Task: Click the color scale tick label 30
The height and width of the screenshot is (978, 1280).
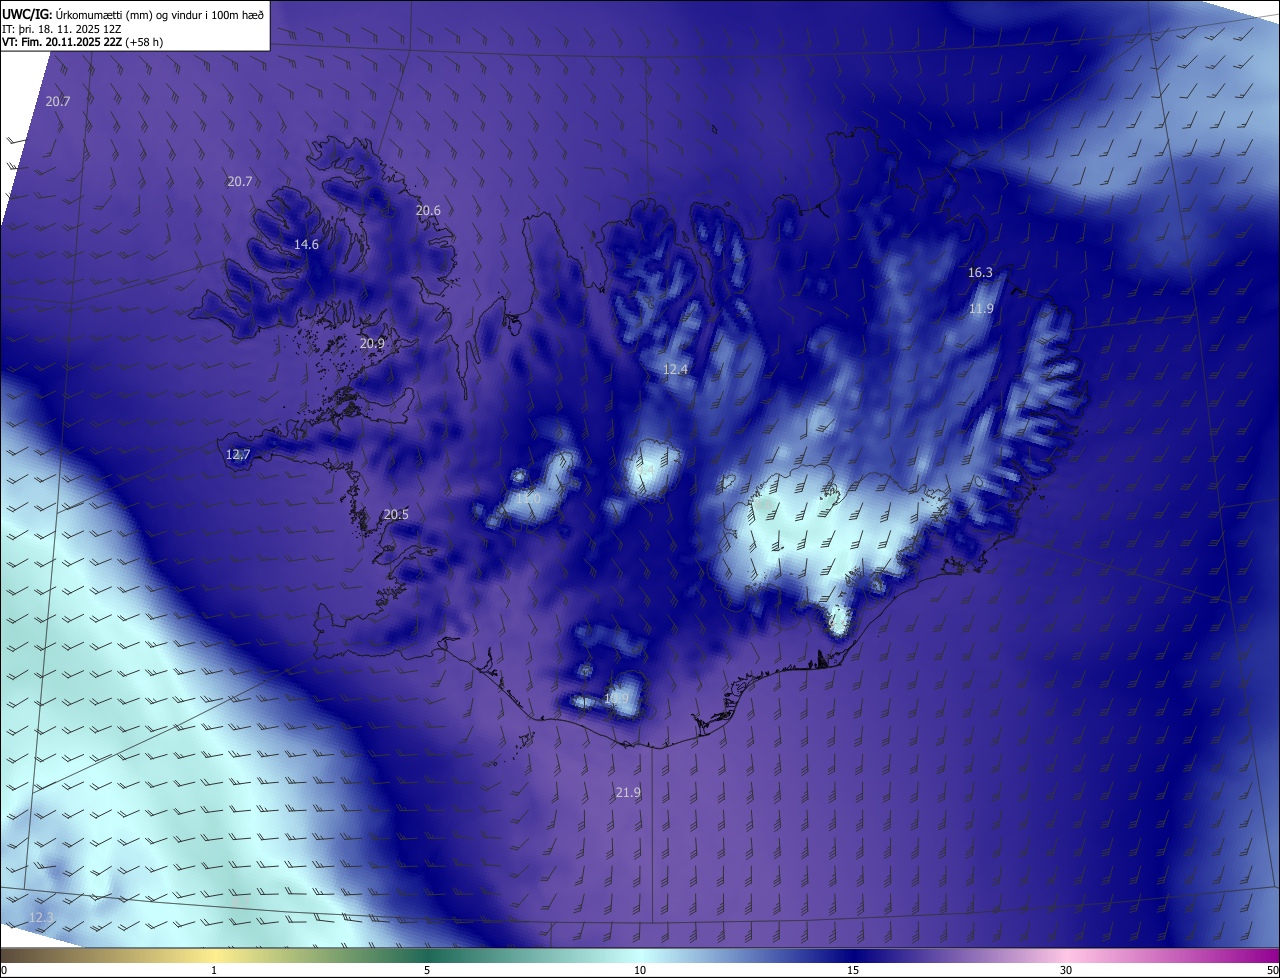Action: [x=1066, y=970]
